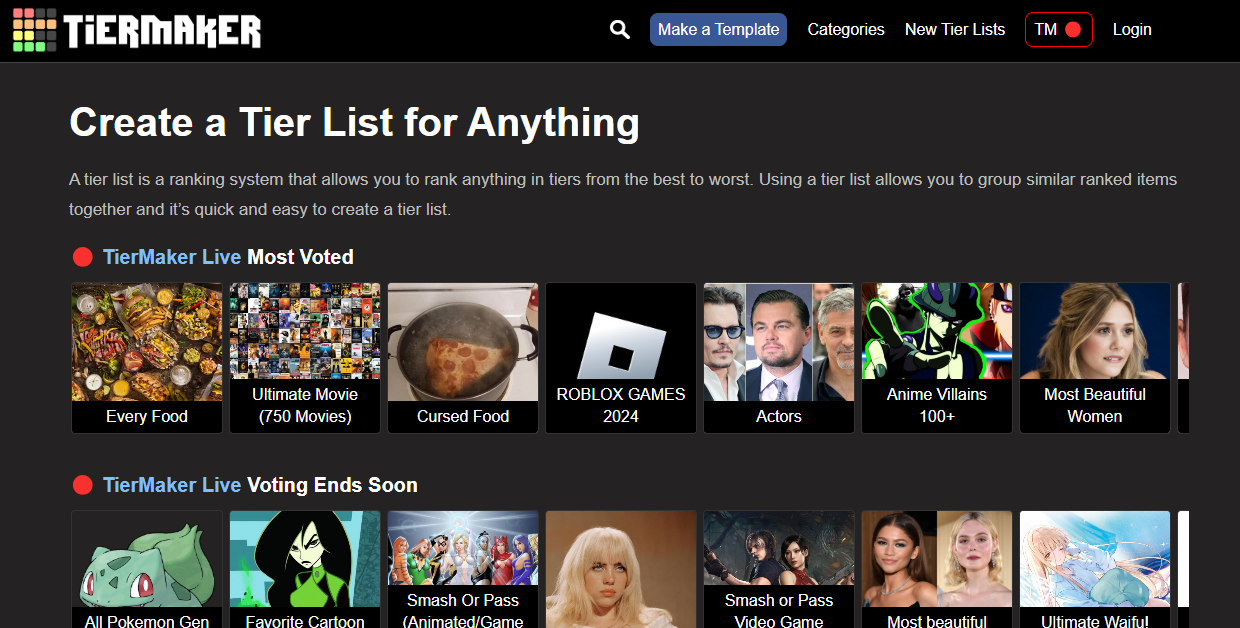Image resolution: width=1240 pixels, height=628 pixels.
Task: Open the TM live button
Action: point(1058,30)
